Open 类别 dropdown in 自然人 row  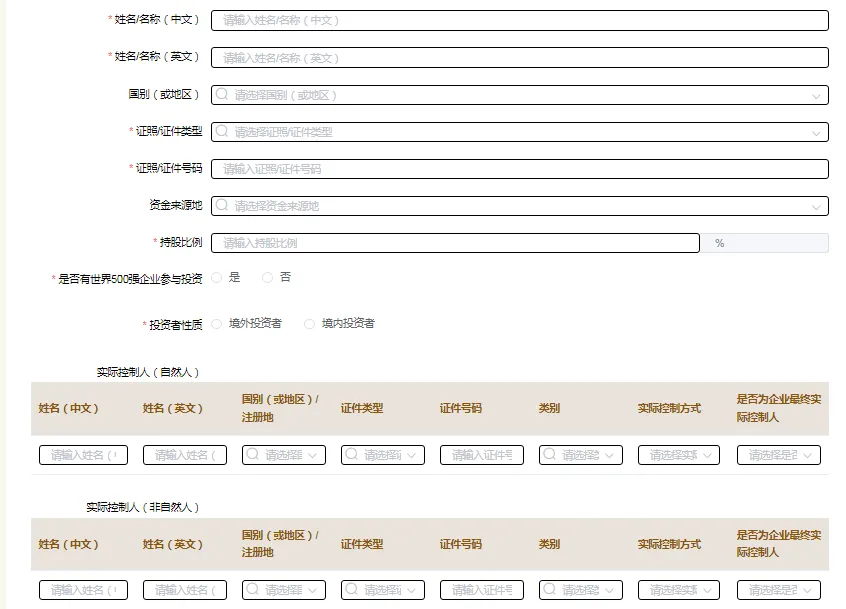coord(581,455)
